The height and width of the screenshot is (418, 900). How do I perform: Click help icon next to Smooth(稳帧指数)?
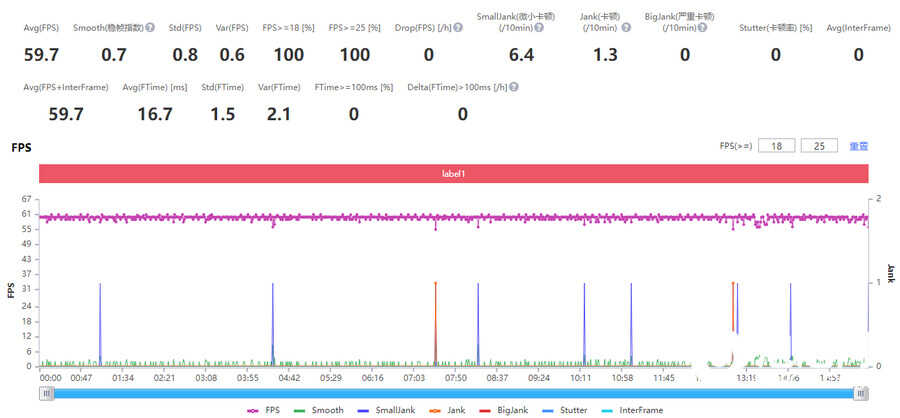[x=150, y=27]
